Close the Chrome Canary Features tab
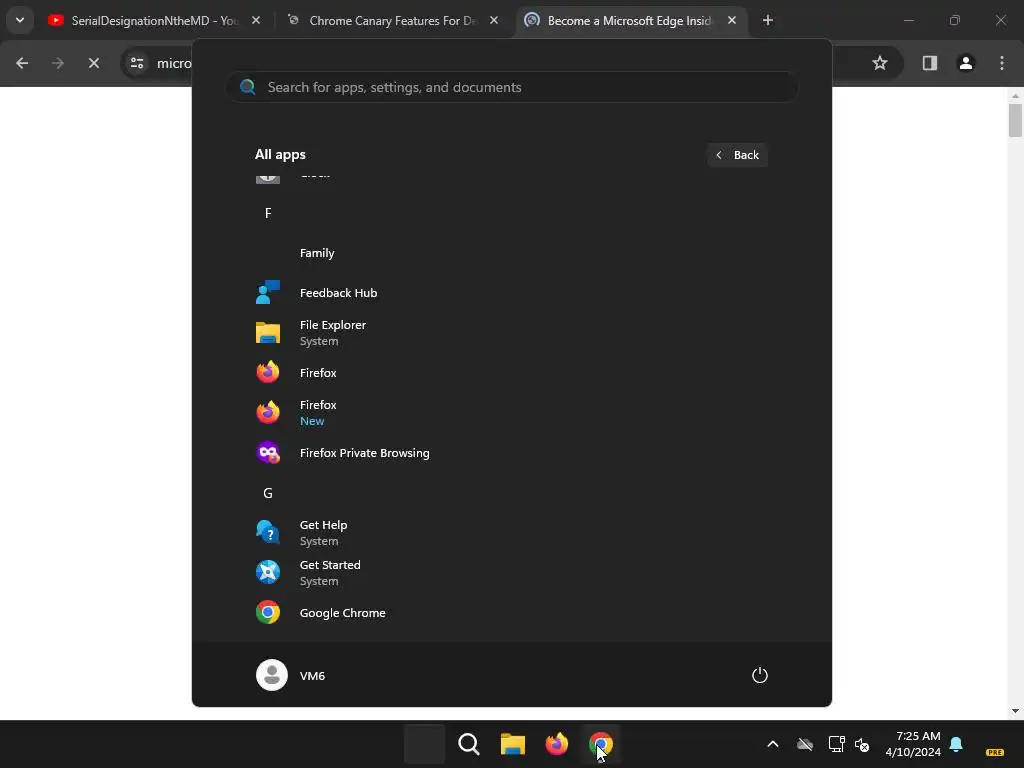This screenshot has height=768, width=1024. pyautogui.click(x=494, y=20)
